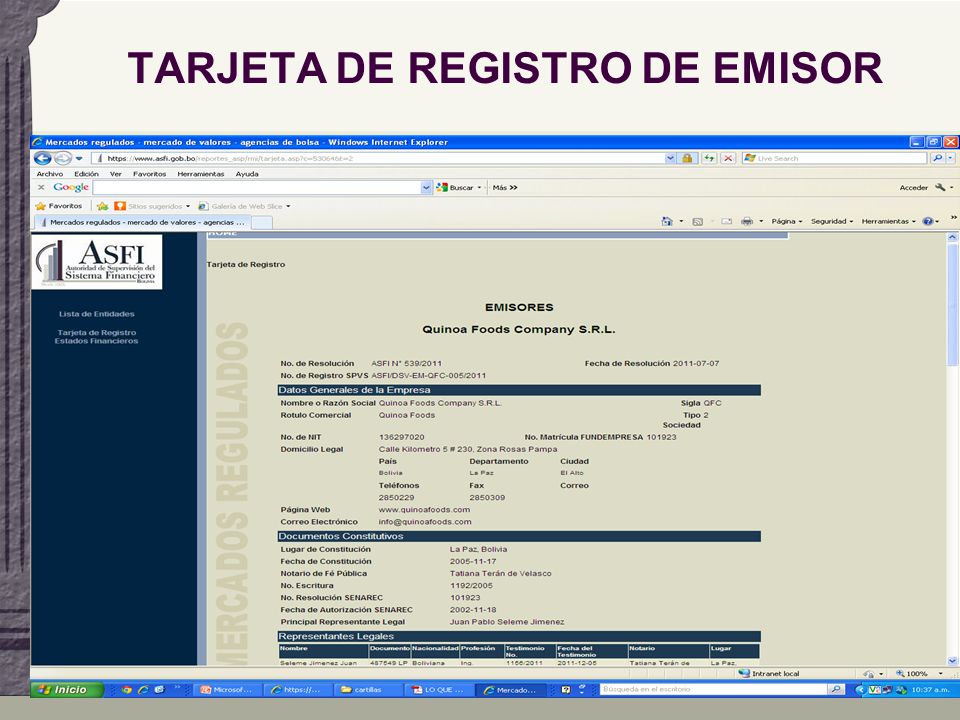The height and width of the screenshot is (720, 960).
Task: Click the Live Search box
Action: click(x=835, y=159)
